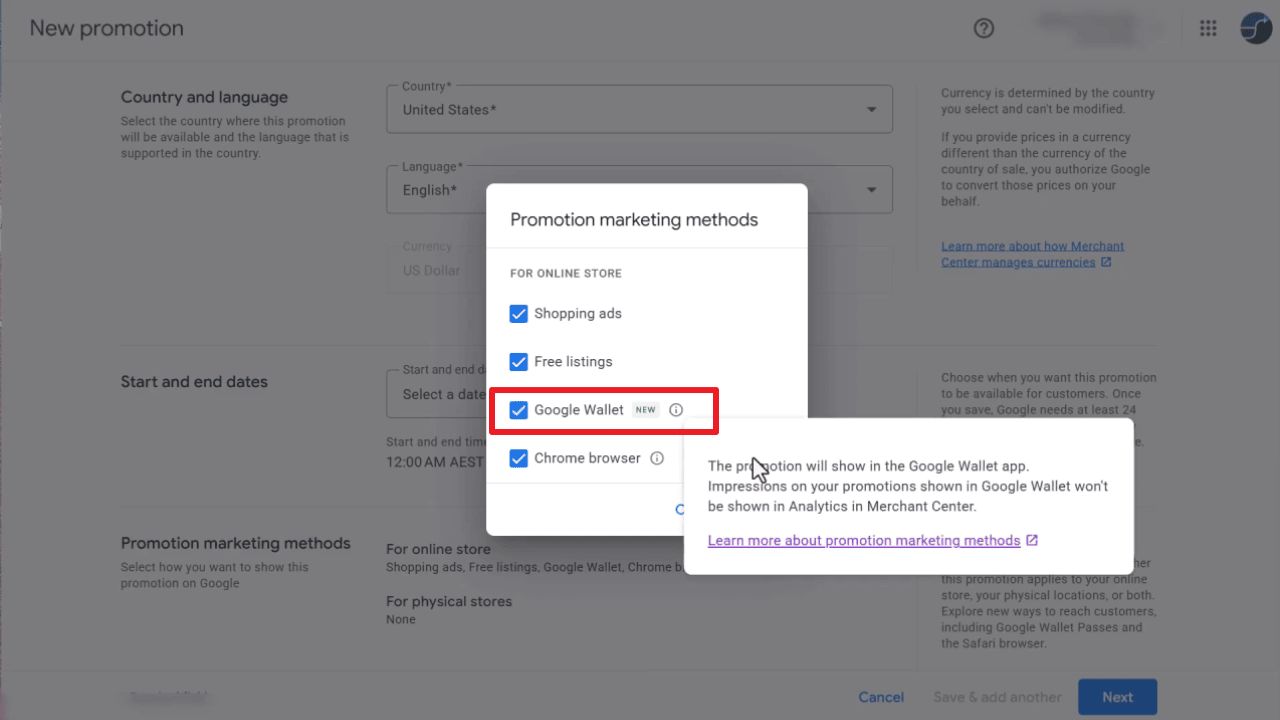The width and height of the screenshot is (1280, 720).
Task: Uncheck the Shopping ads checkbox
Action: [x=518, y=314]
